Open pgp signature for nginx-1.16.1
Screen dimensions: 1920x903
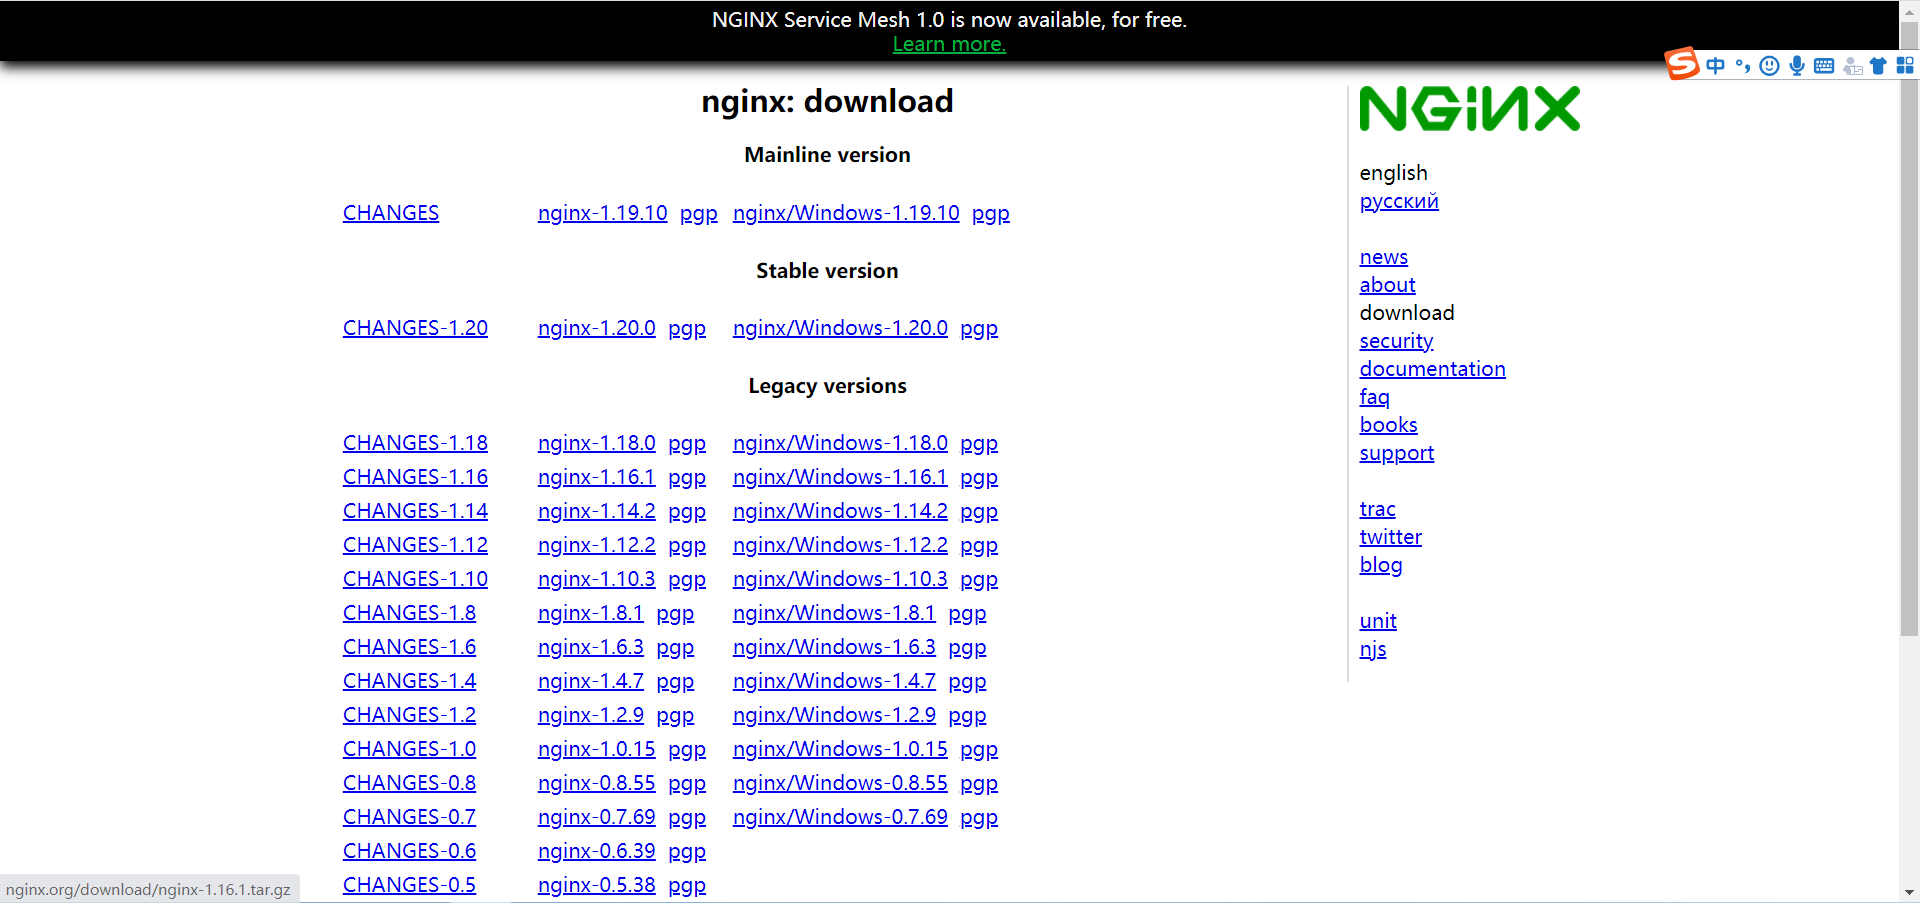pos(687,478)
